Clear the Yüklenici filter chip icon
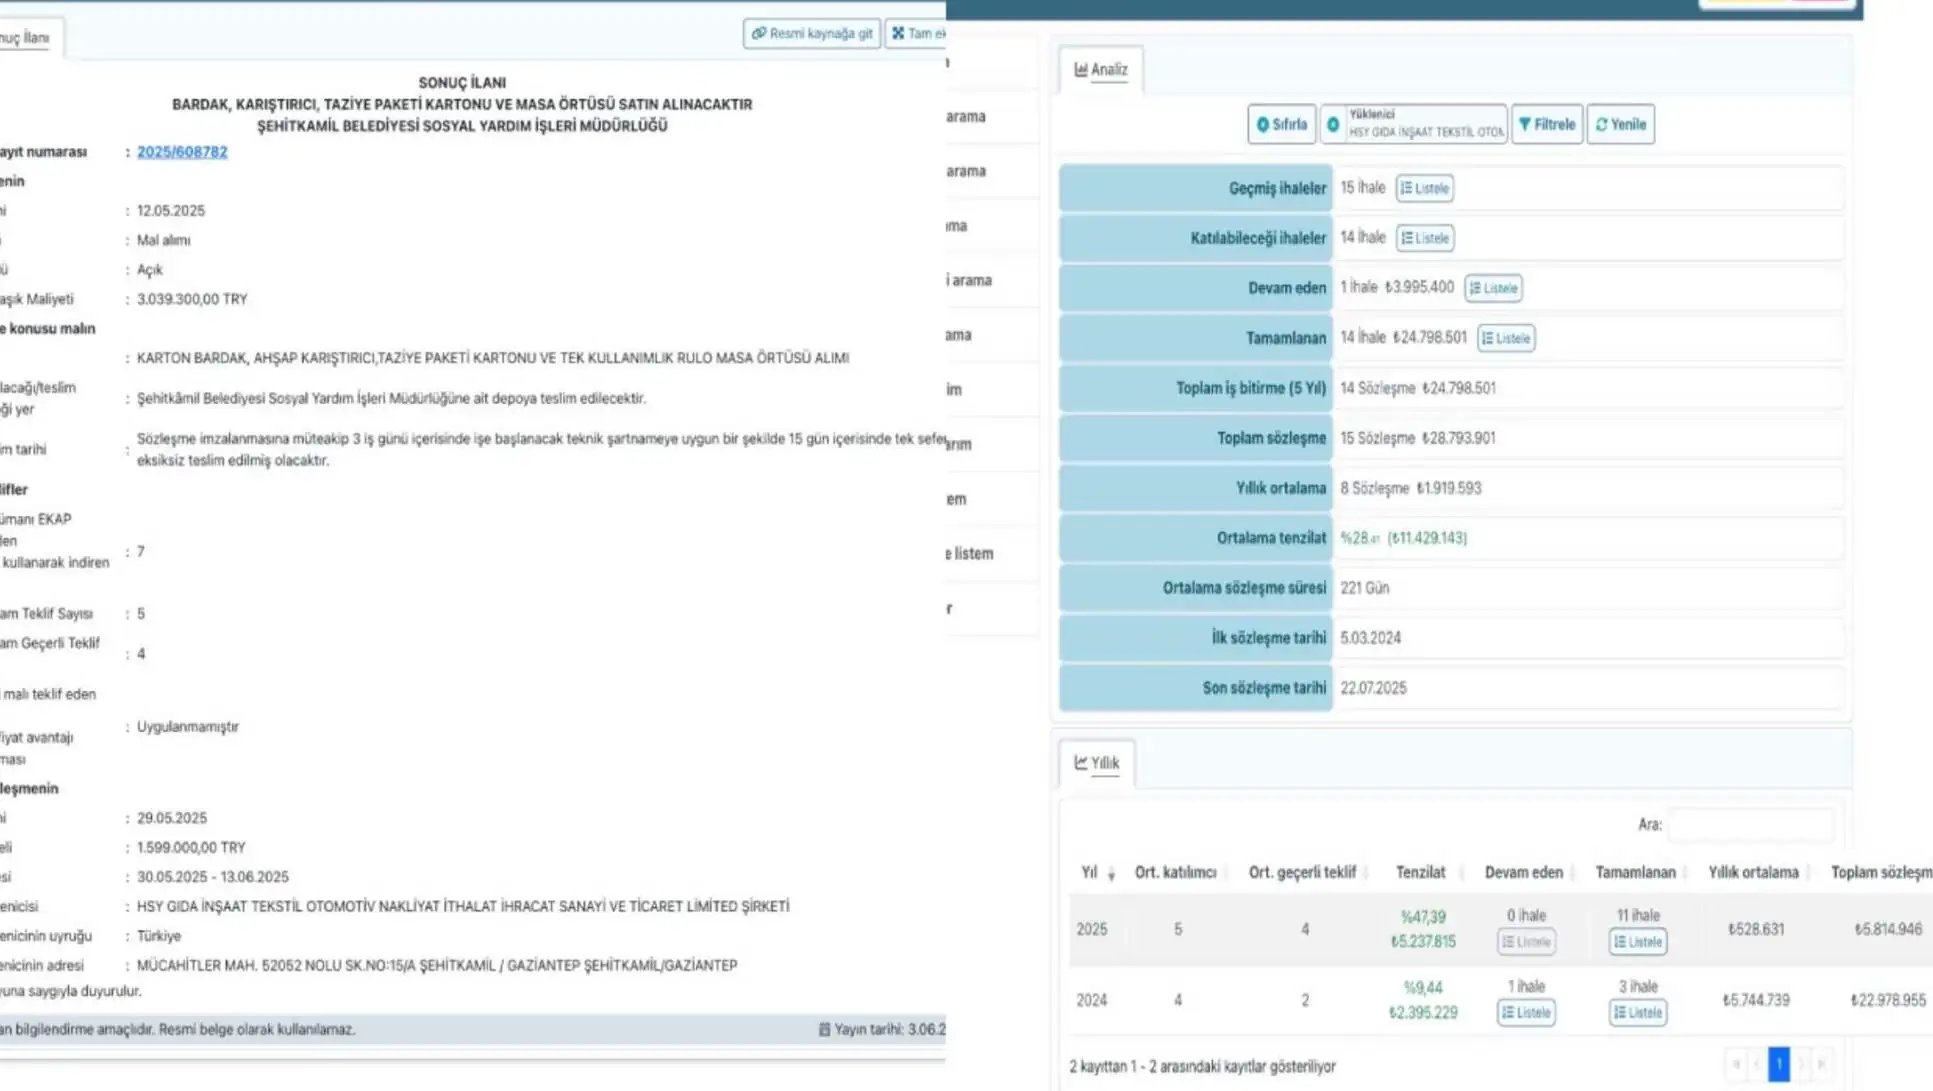1933x1091 pixels. coord(1333,124)
